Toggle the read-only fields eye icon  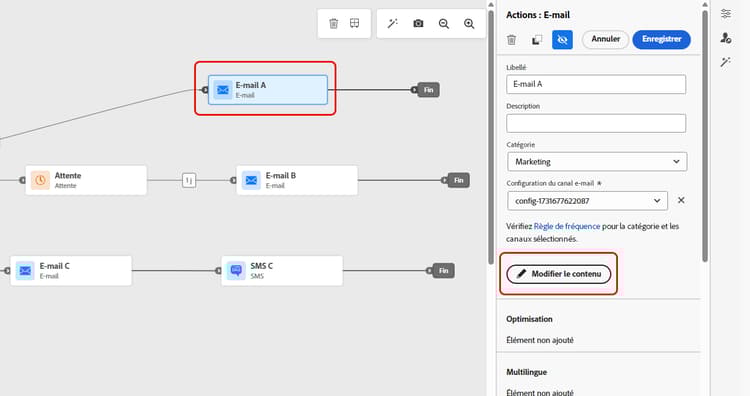pos(562,40)
